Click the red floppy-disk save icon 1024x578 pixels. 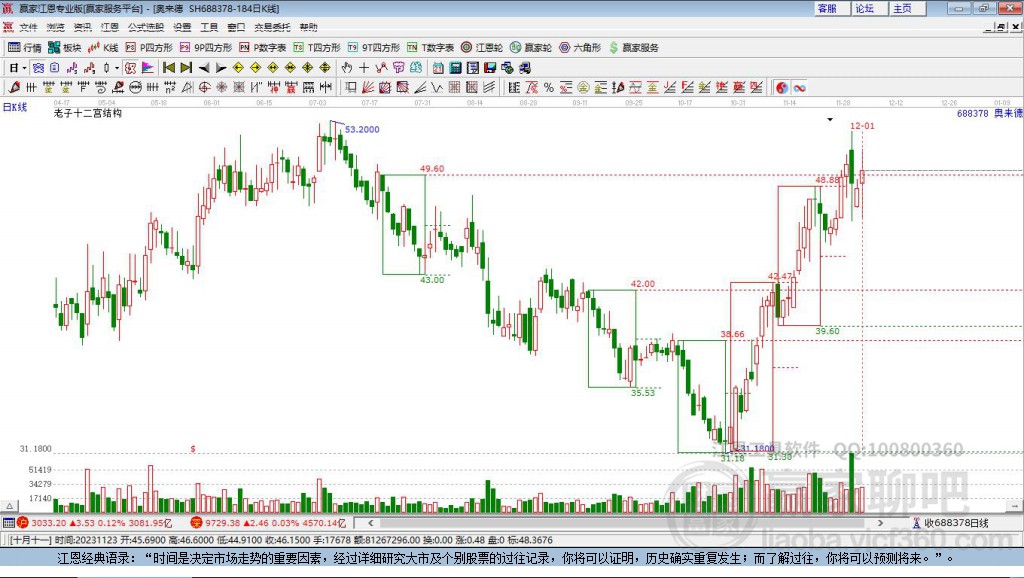[x=490, y=67]
